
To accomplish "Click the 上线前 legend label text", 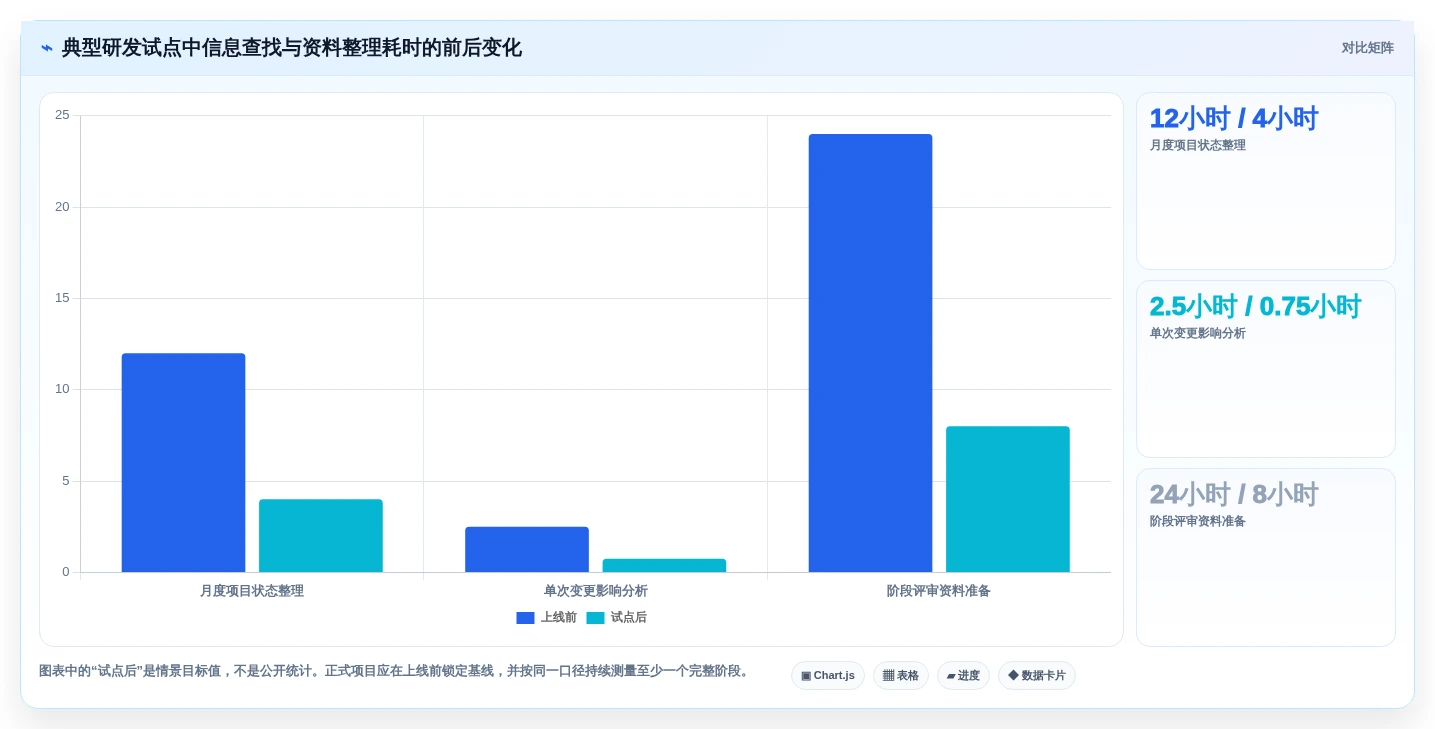I will (559, 618).
